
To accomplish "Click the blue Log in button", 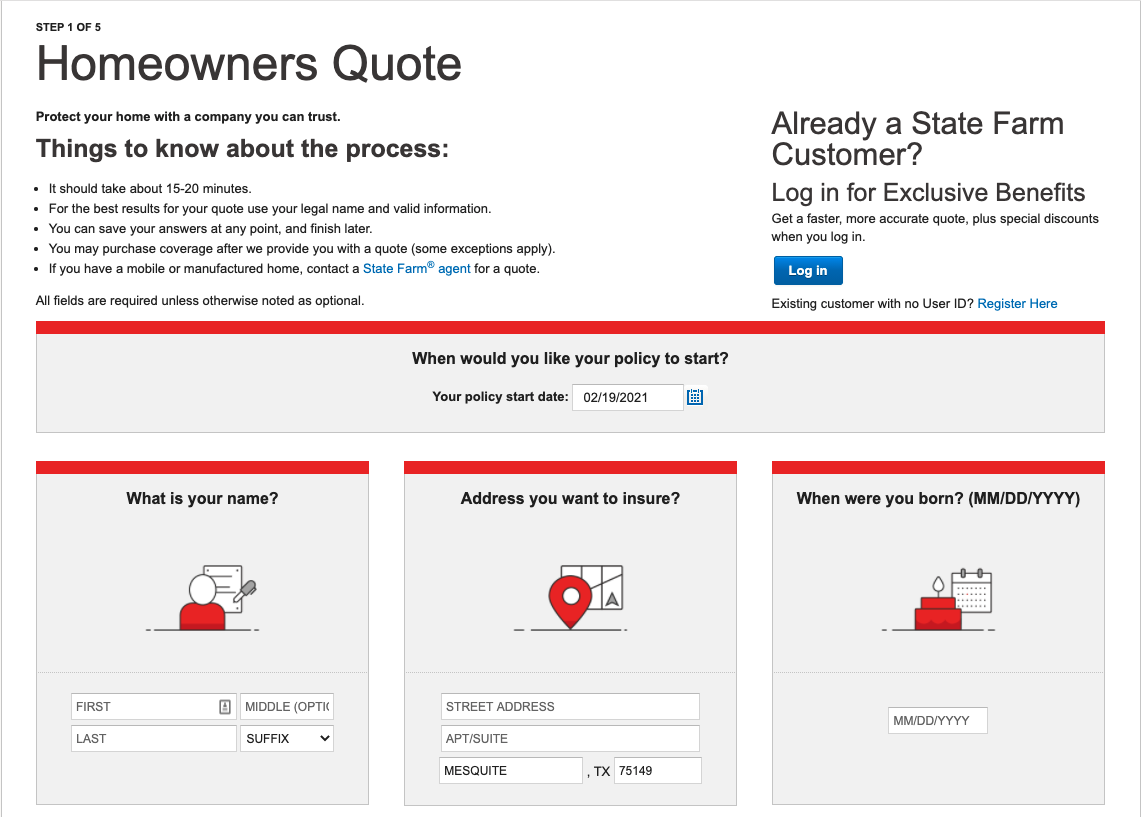I will [x=807, y=270].
